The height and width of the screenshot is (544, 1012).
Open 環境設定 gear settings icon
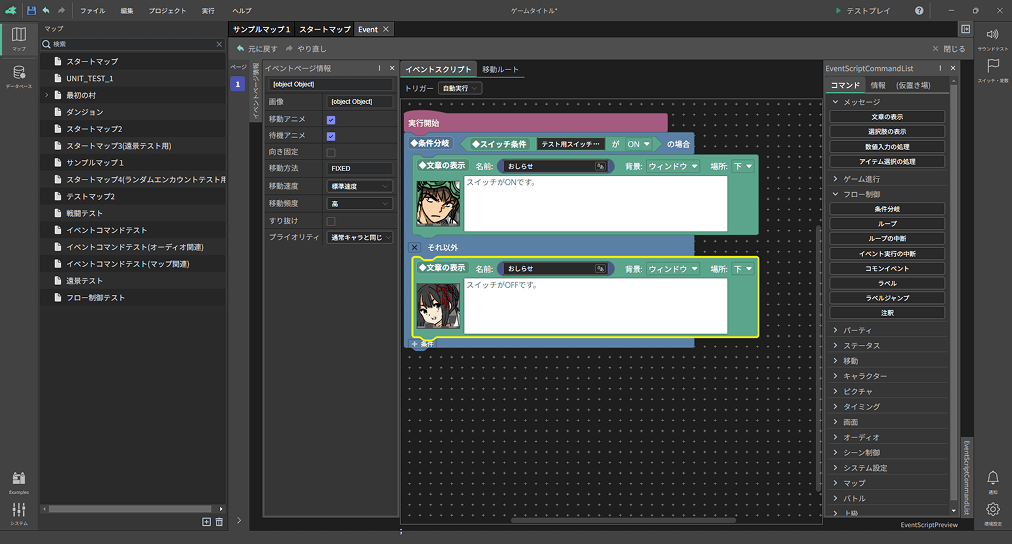[x=992, y=512]
